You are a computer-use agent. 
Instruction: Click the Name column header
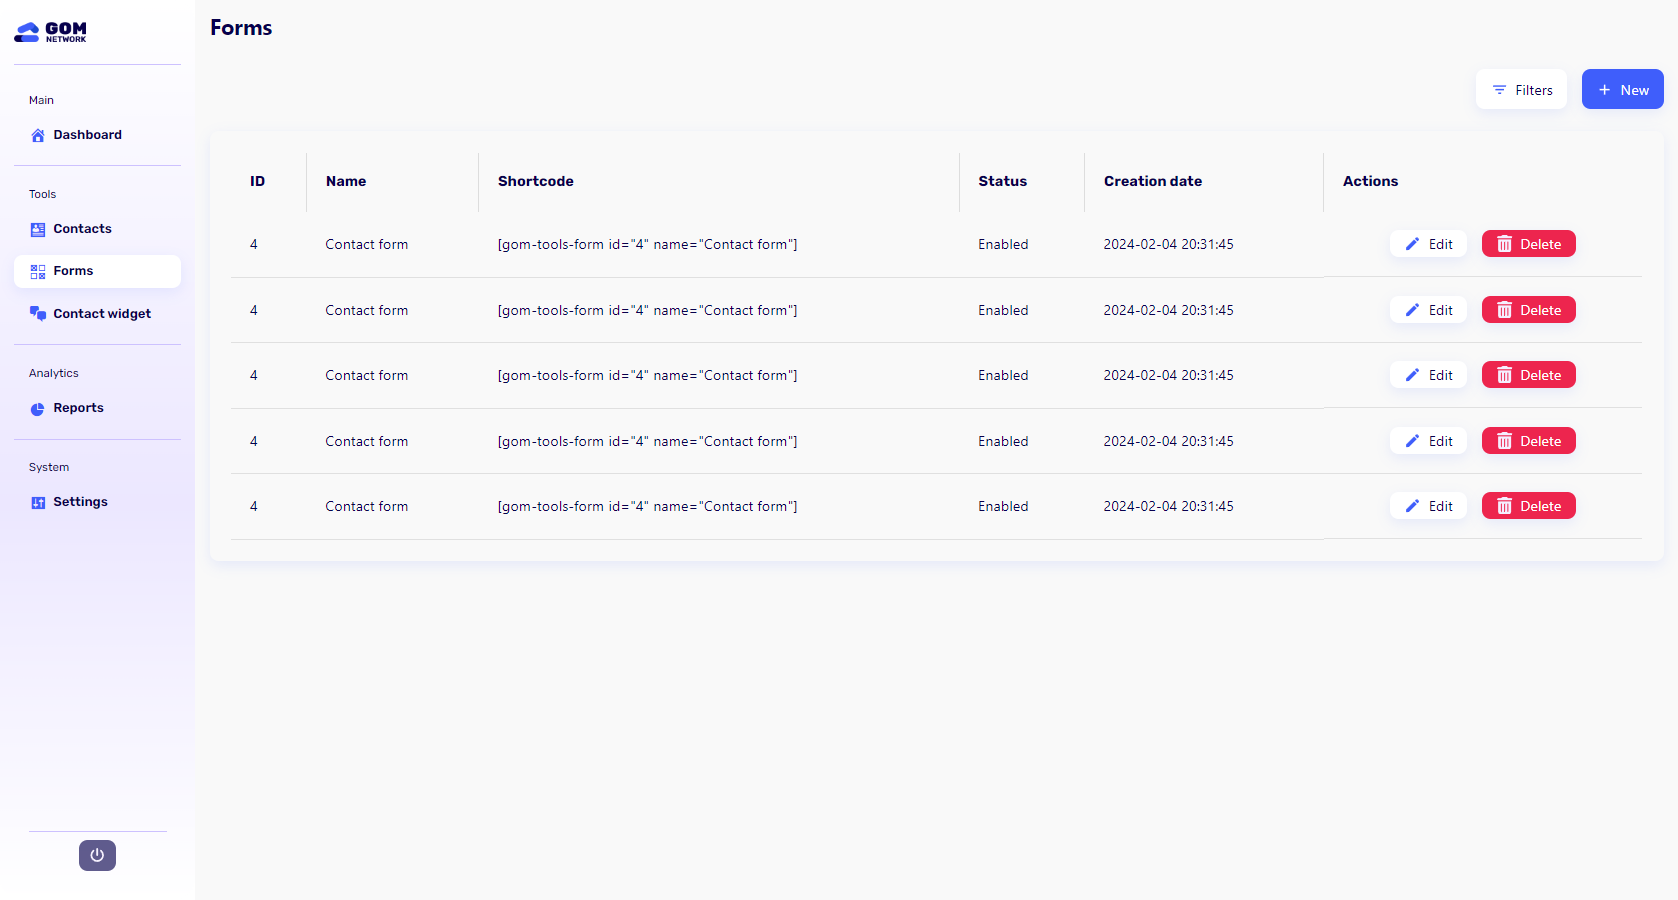346,181
